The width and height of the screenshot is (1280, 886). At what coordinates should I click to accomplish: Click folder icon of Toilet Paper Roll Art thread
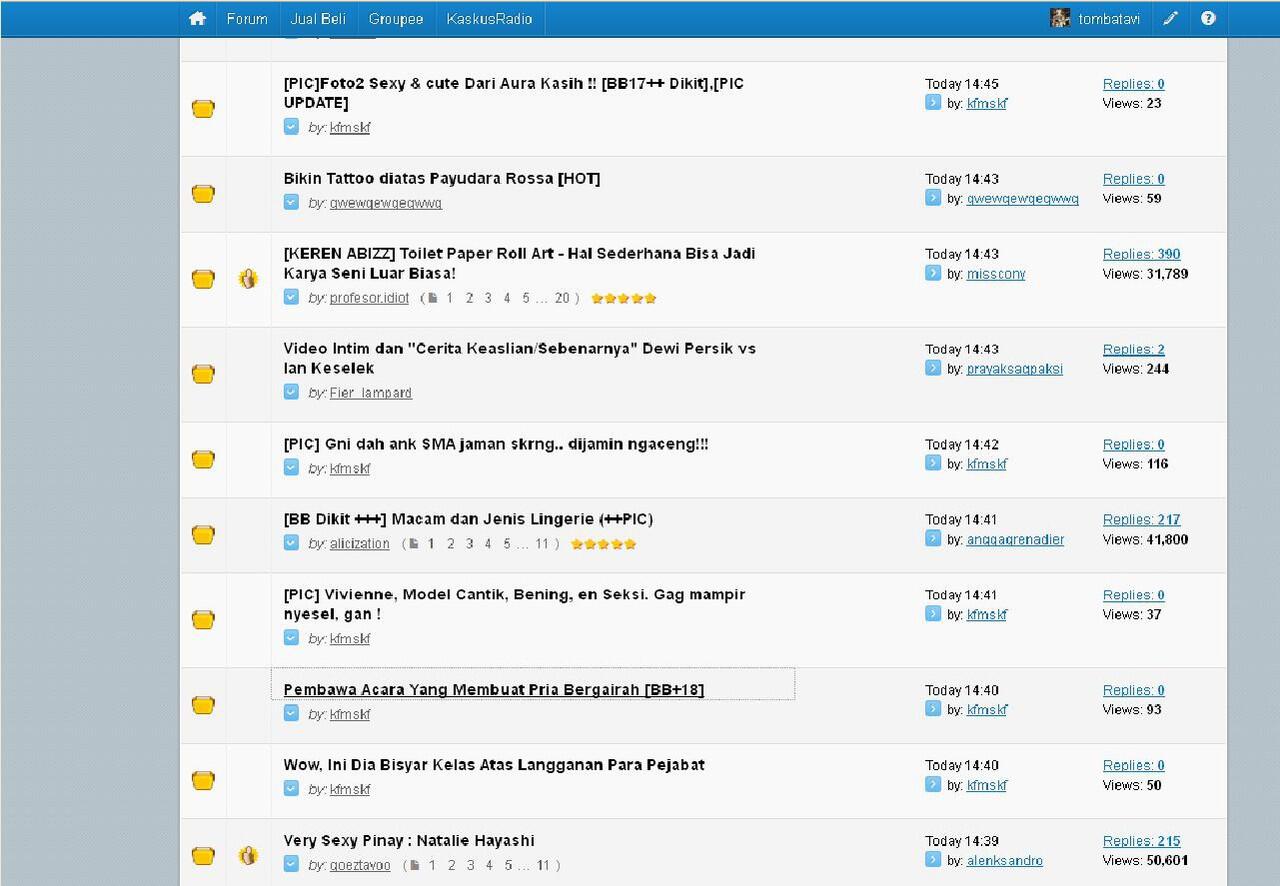point(203,278)
